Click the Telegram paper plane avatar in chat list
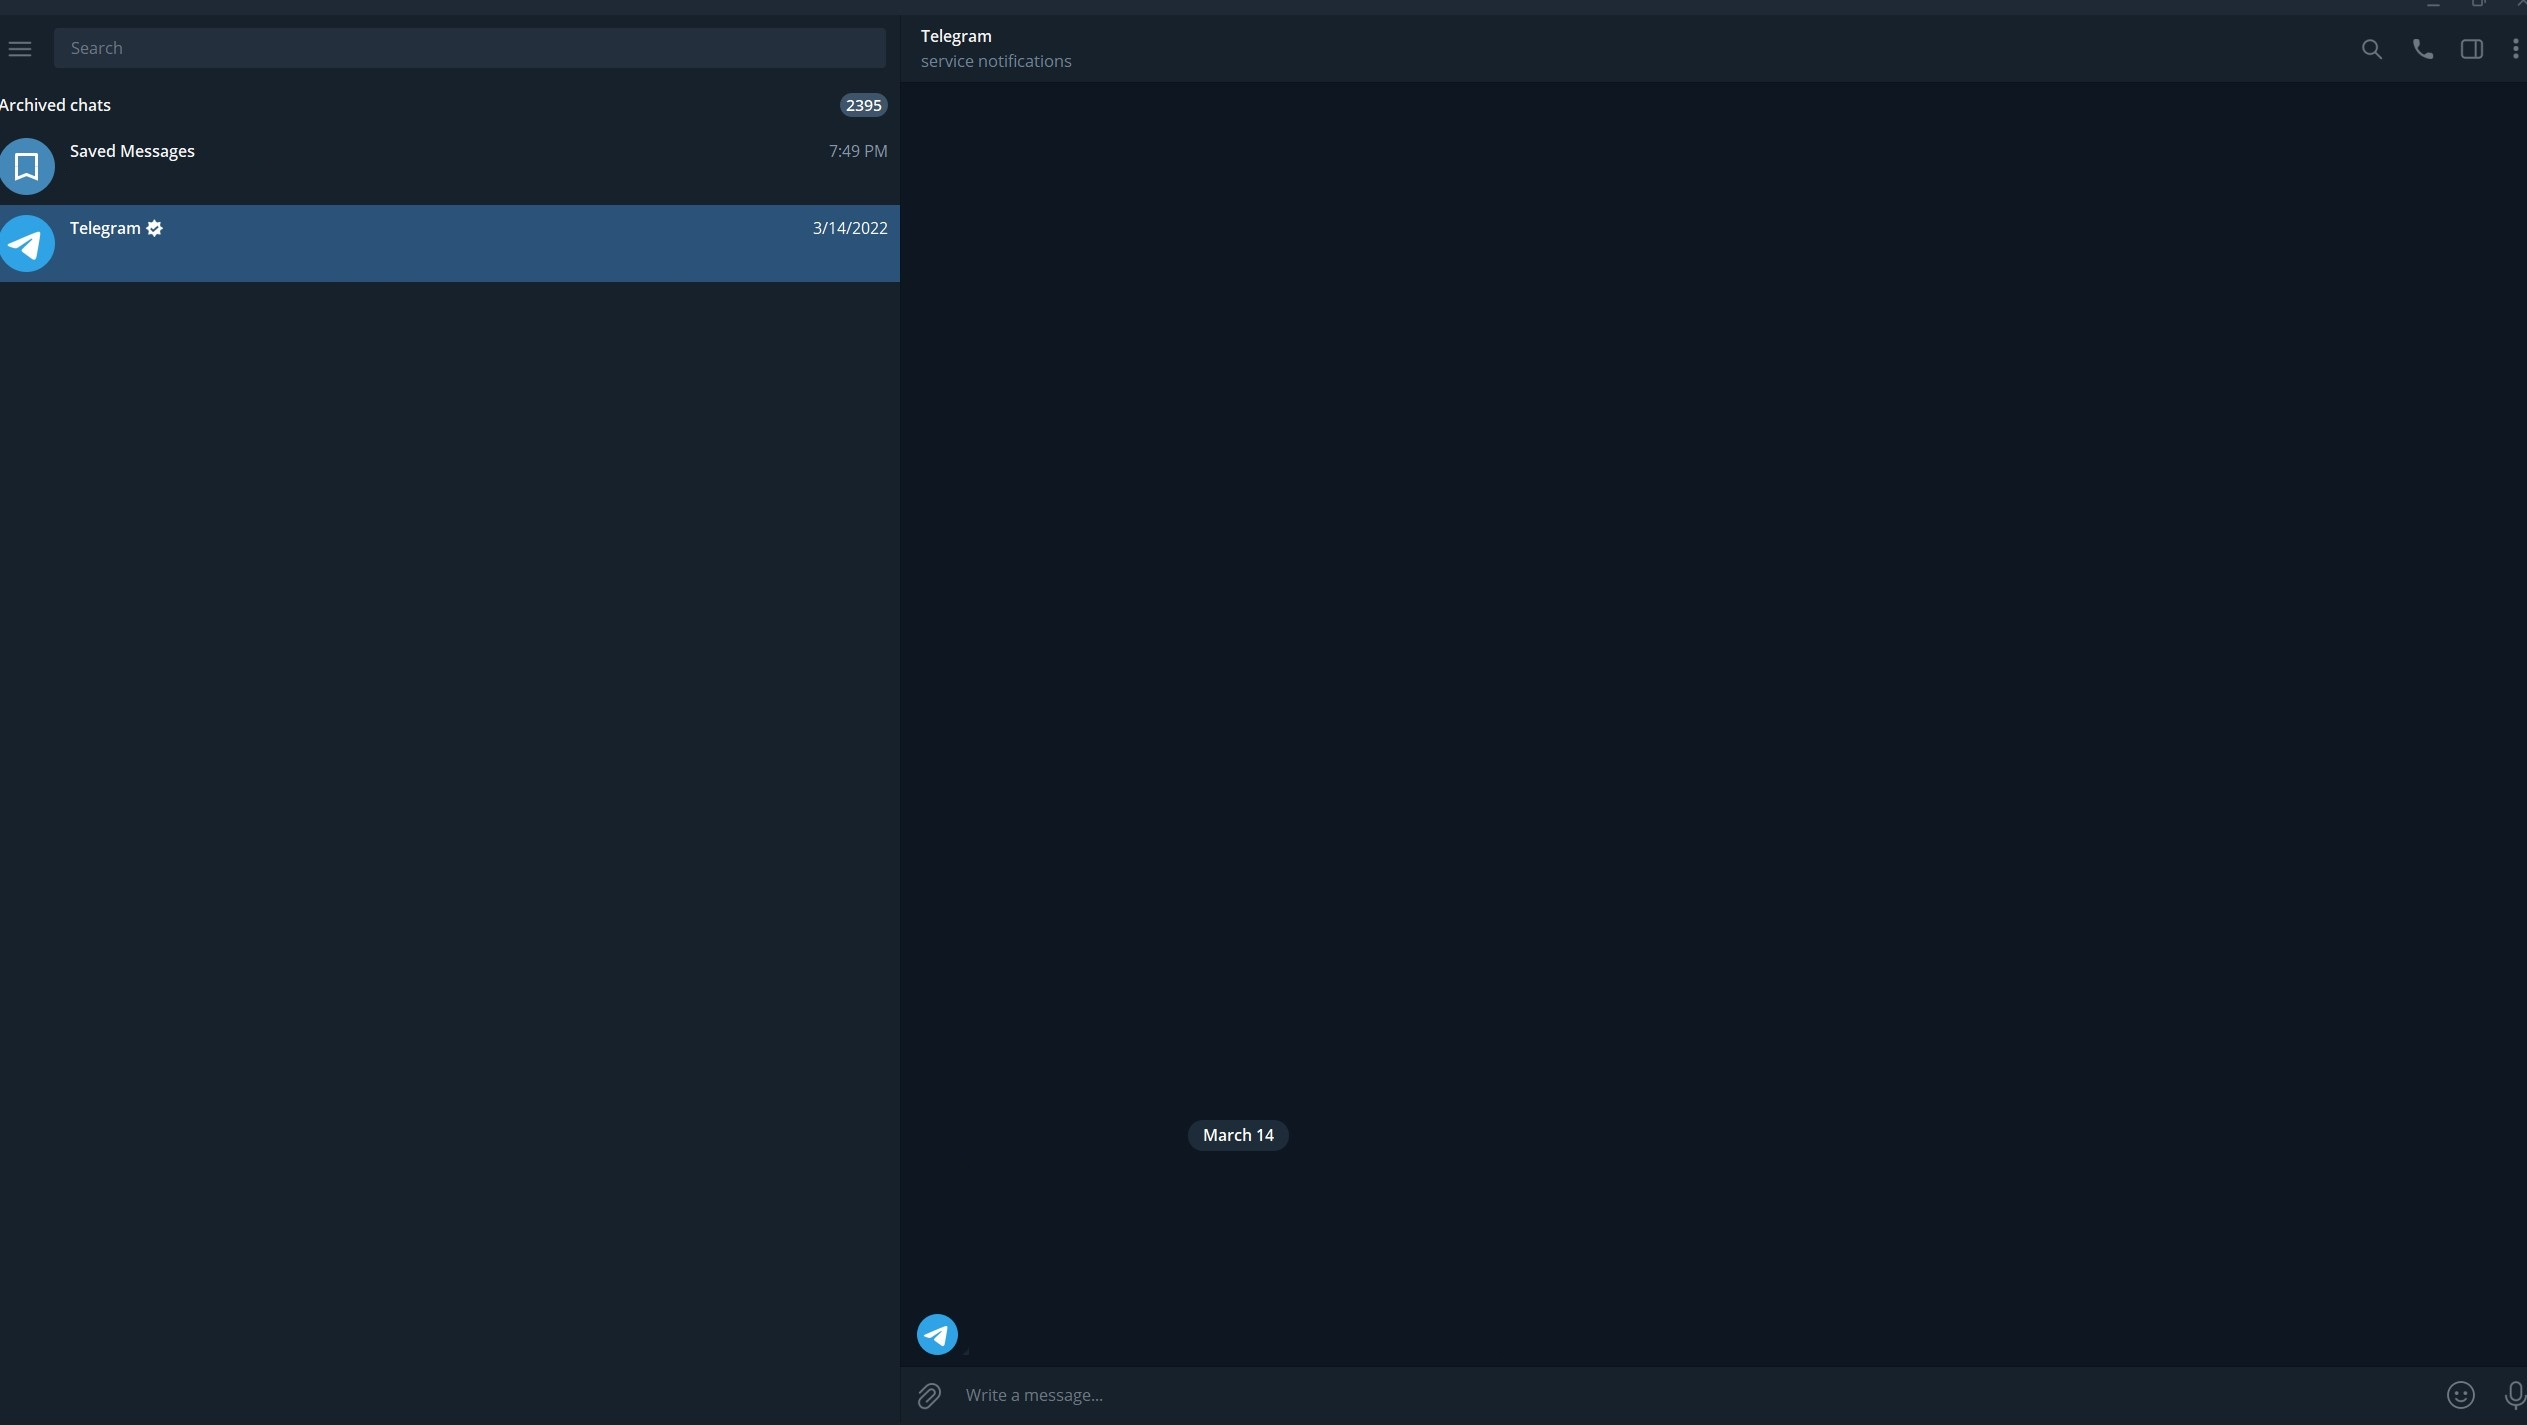The image size is (2527, 1425). [x=27, y=243]
